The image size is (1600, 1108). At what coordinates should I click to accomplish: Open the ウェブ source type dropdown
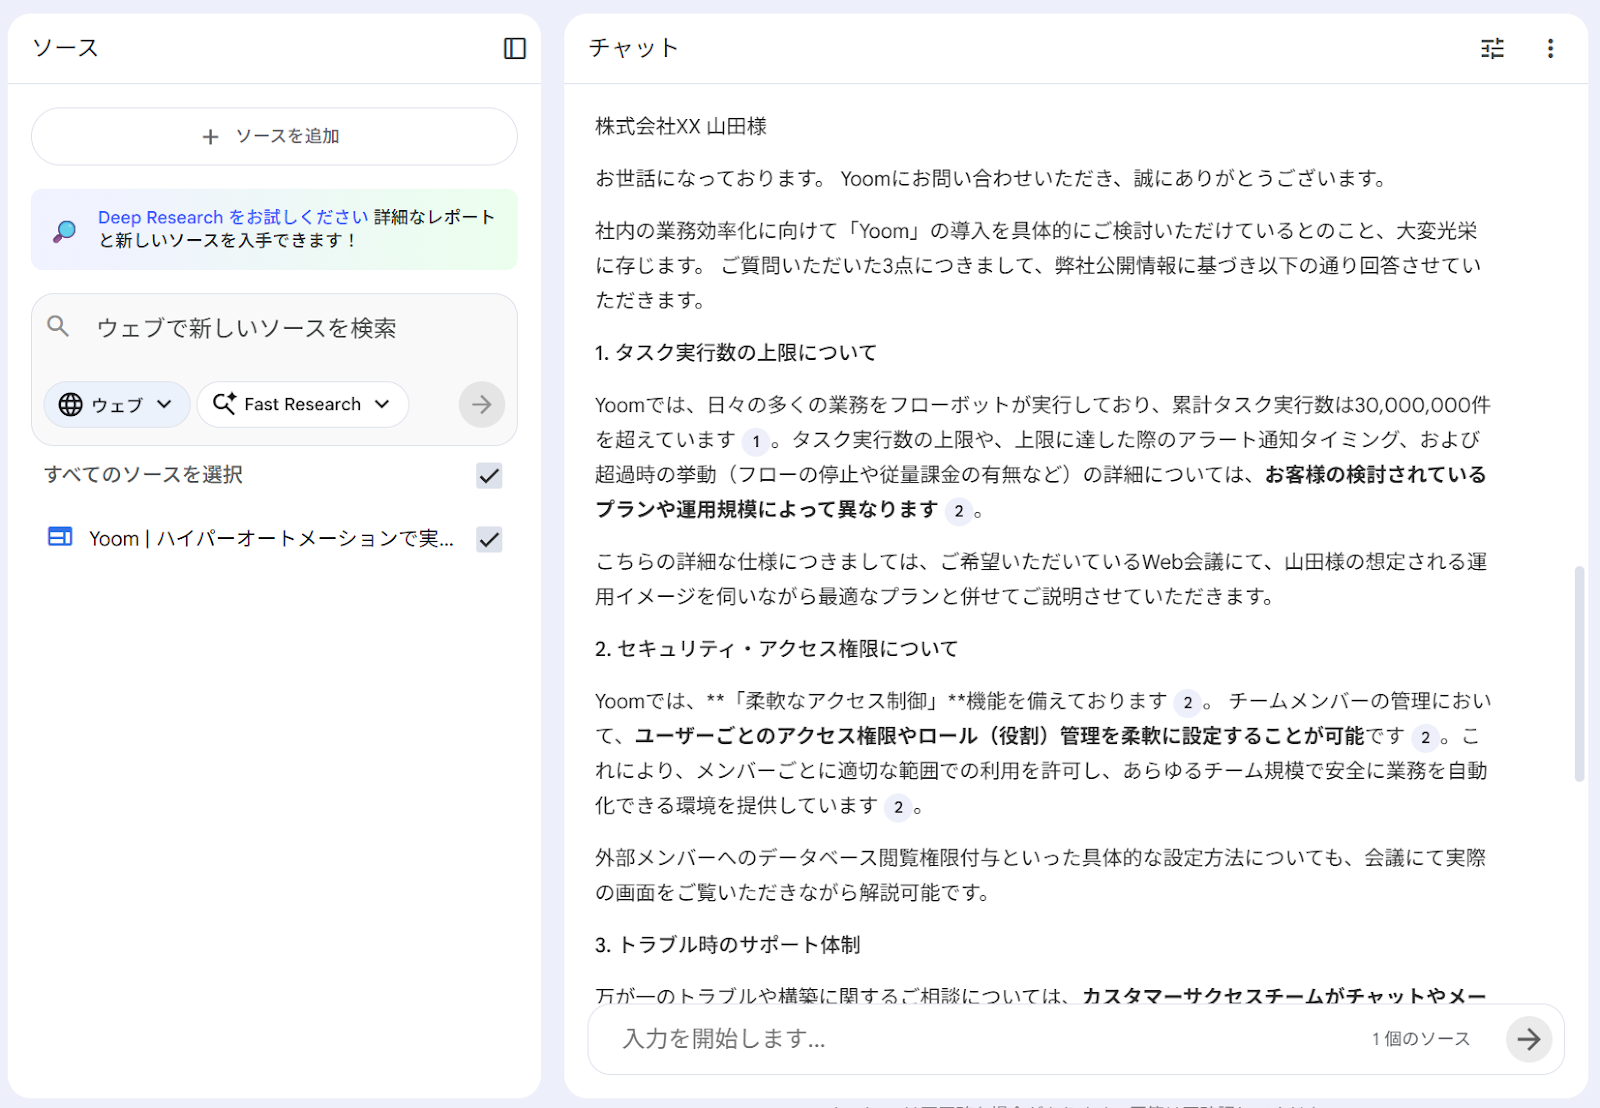click(116, 405)
